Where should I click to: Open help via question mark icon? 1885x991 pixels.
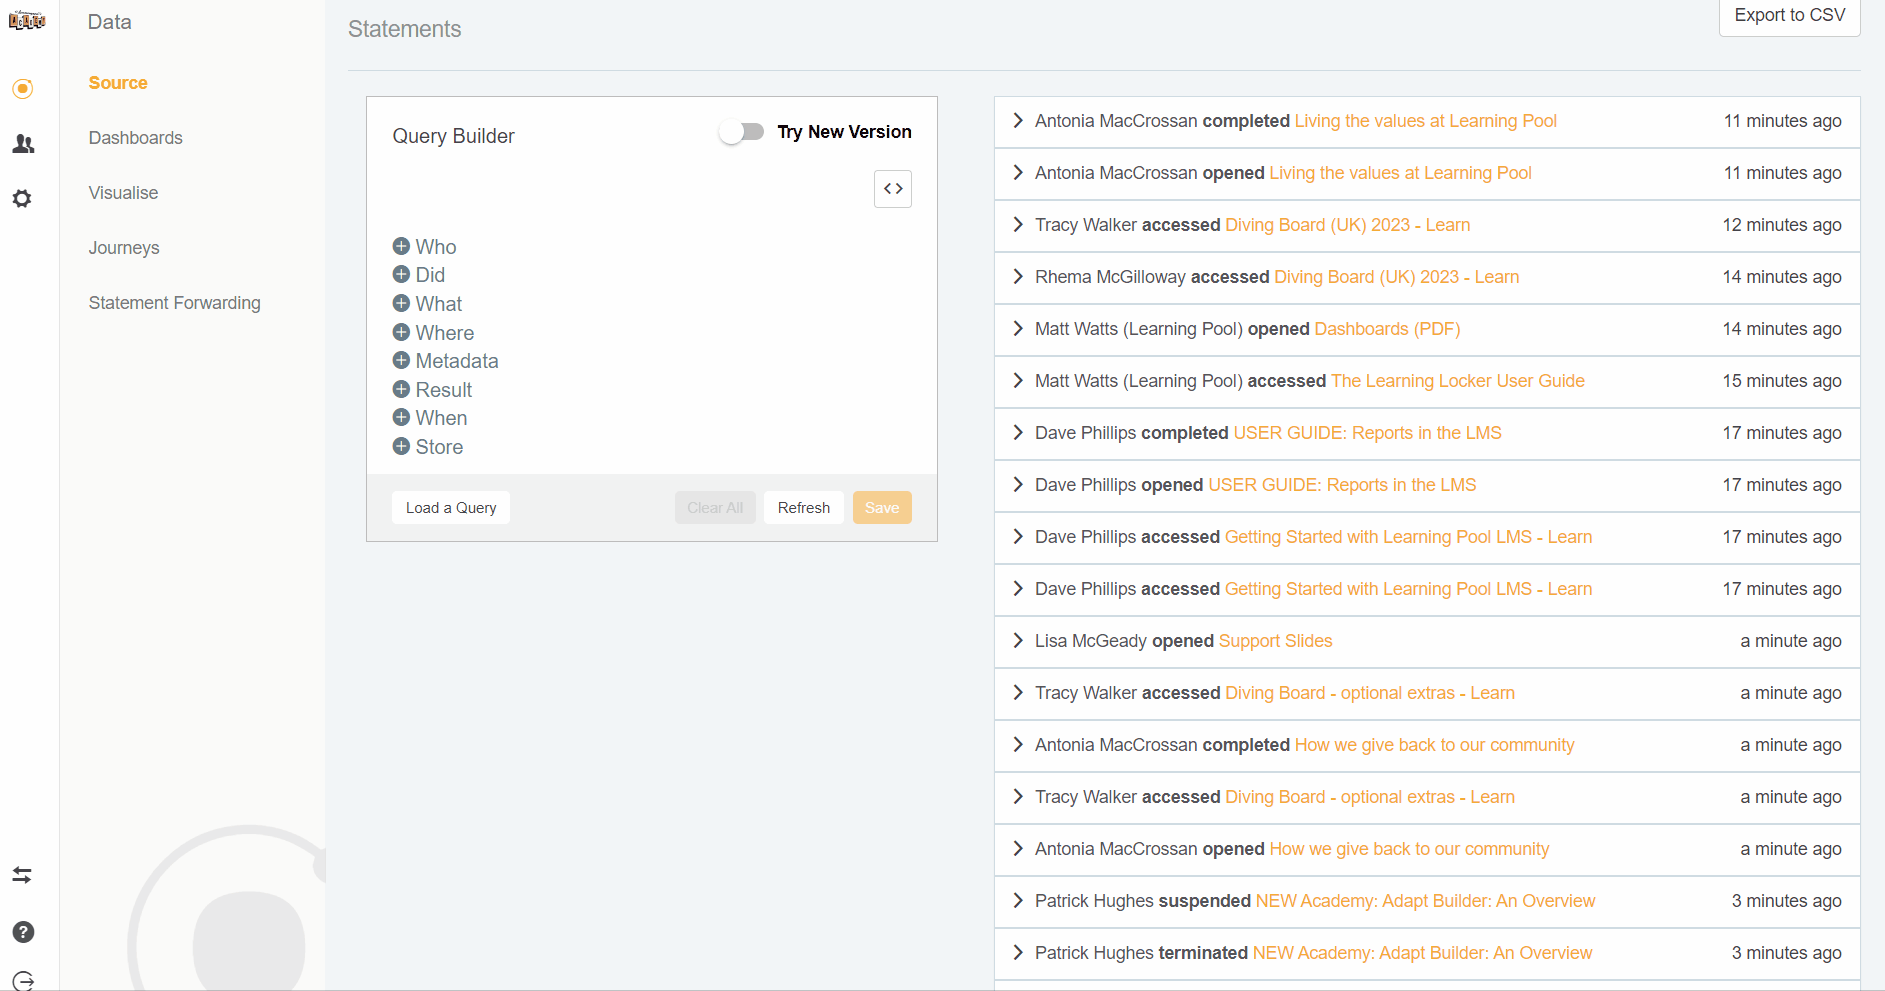pyautogui.click(x=23, y=932)
